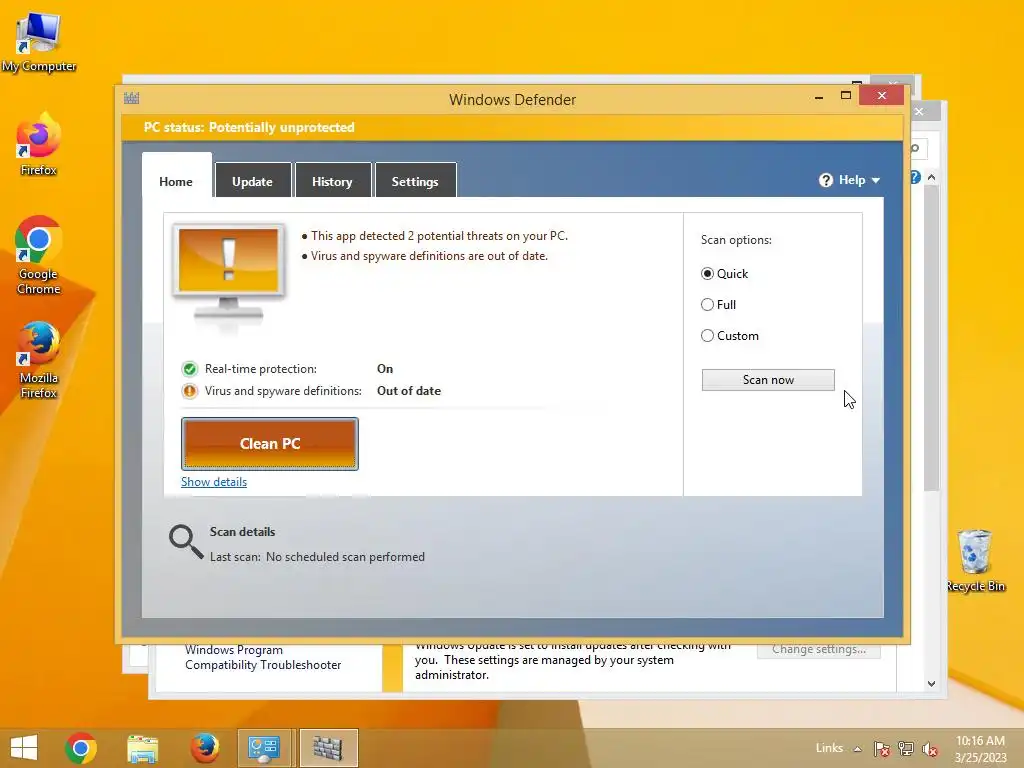Select the Full scan option

point(707,304)
